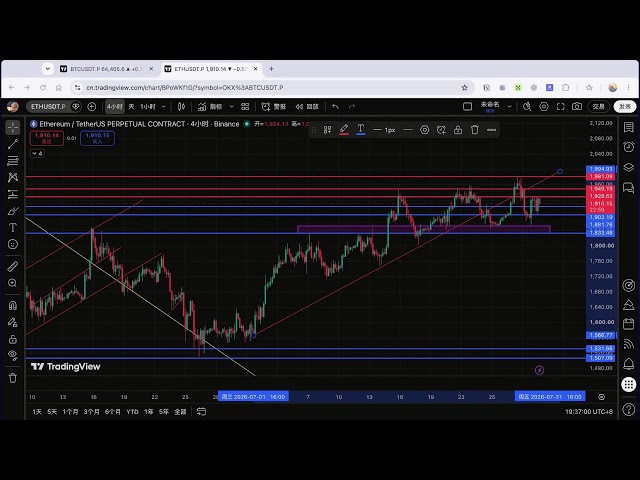Switch to the BTCUSDT.P browser tab
640x480 pixels.
point(107,69)
